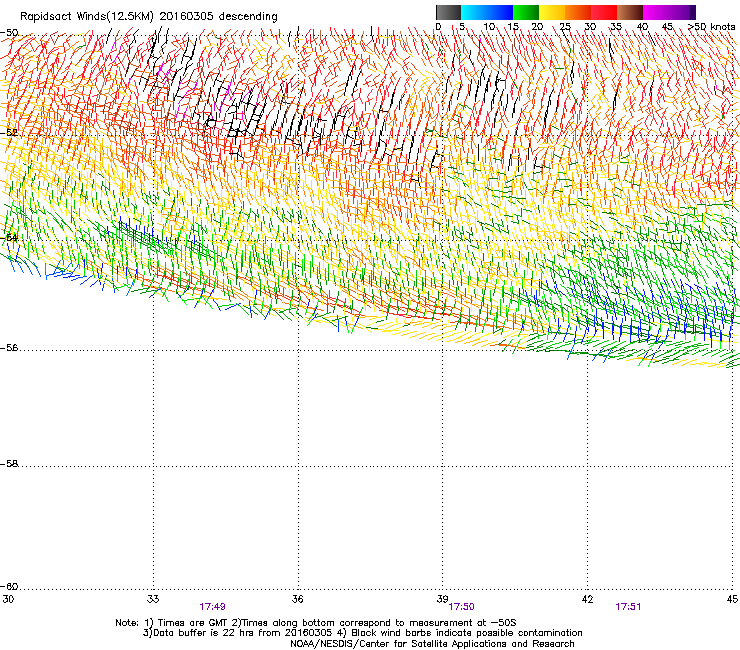The width and height of the screenshot is (740, 650).
Task: Click the cyan-to-blue 5-15 knots legend segment
Action: tap(487, 12)
